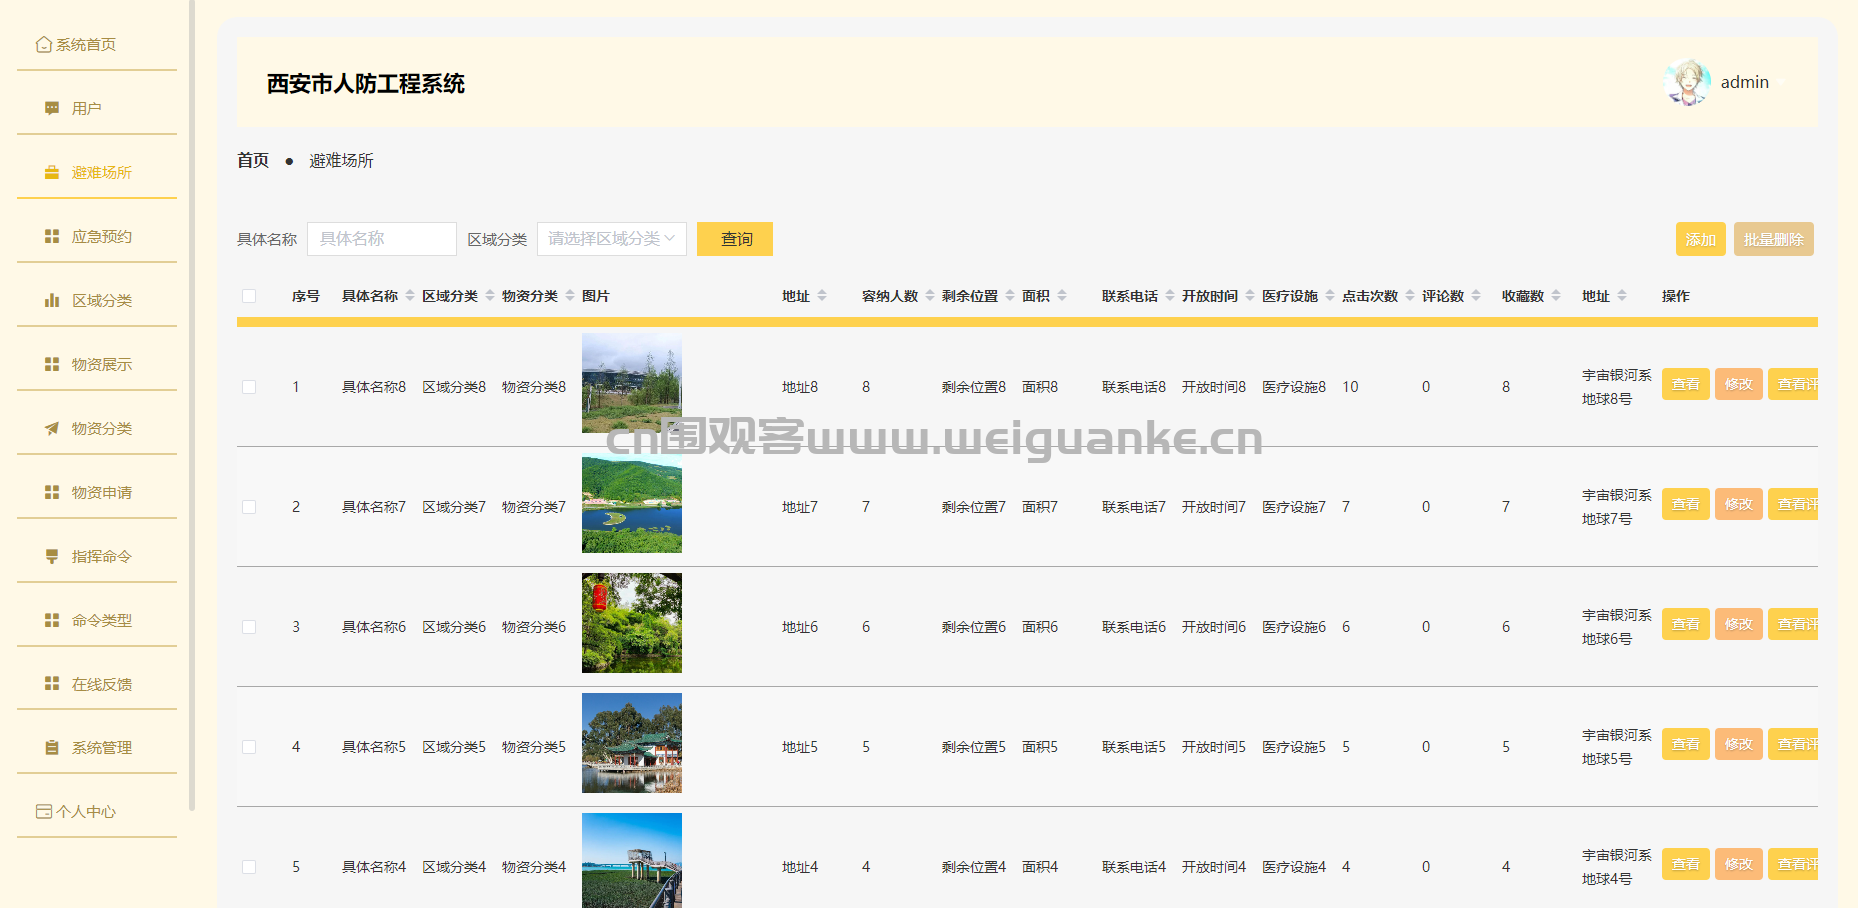The width and height of the screenshot is (1858, 908).
Task: Sort by the 点击次数 column arrows
Action: [x=1410, y=296]
